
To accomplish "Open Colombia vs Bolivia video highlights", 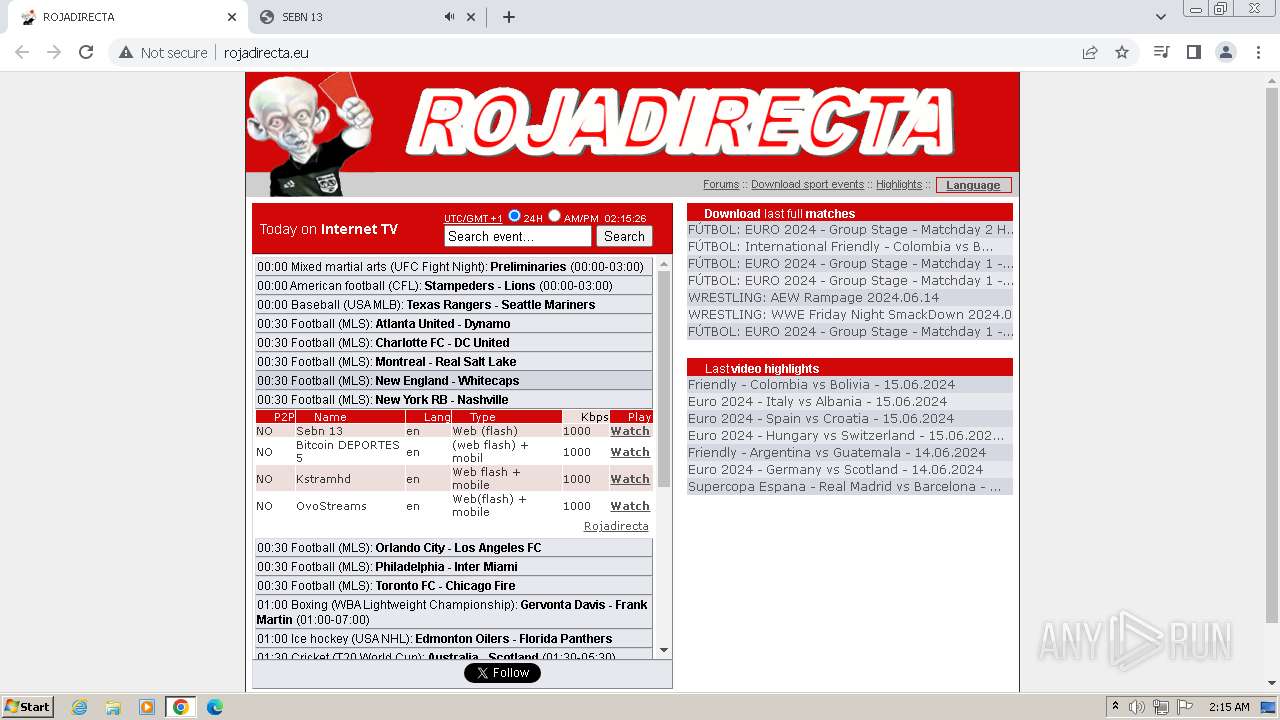I will point(821,385).
